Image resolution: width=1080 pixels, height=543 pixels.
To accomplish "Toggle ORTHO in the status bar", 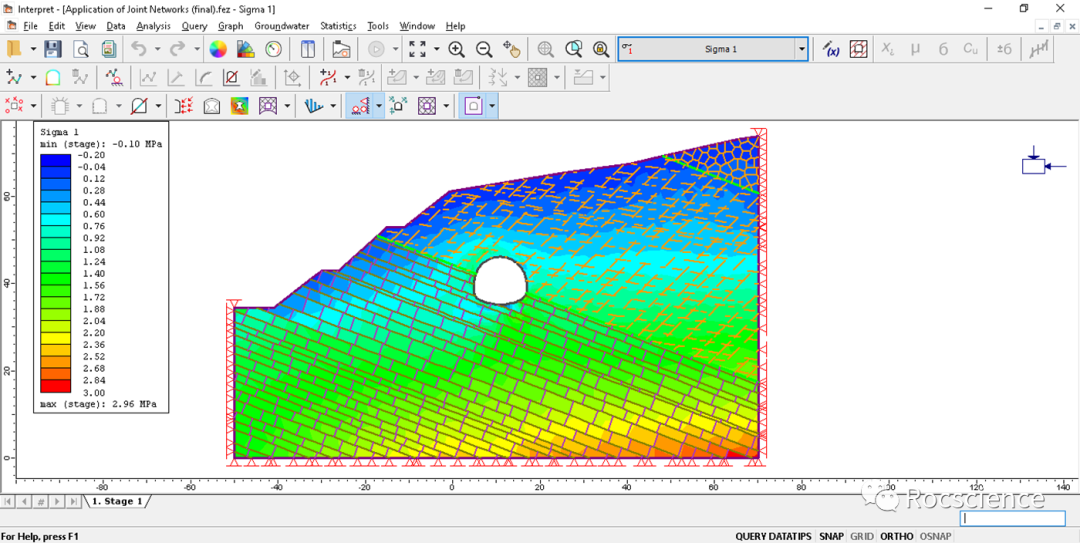I will coord(896,536).
